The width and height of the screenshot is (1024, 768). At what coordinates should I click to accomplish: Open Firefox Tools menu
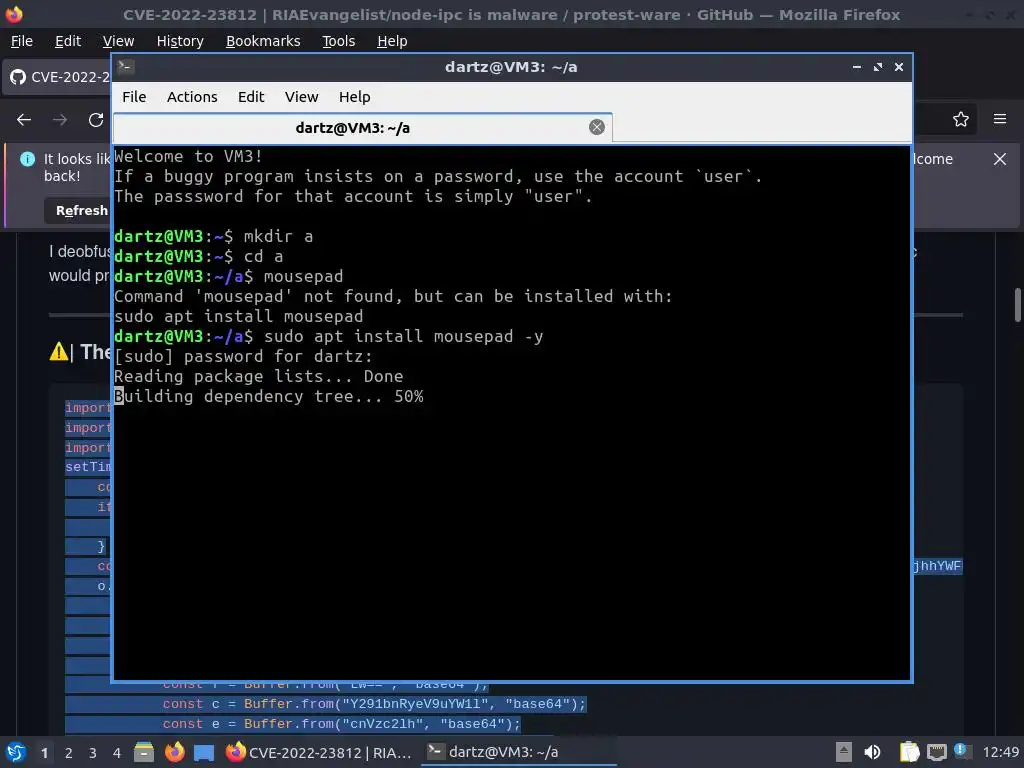[x=338, y=41]
